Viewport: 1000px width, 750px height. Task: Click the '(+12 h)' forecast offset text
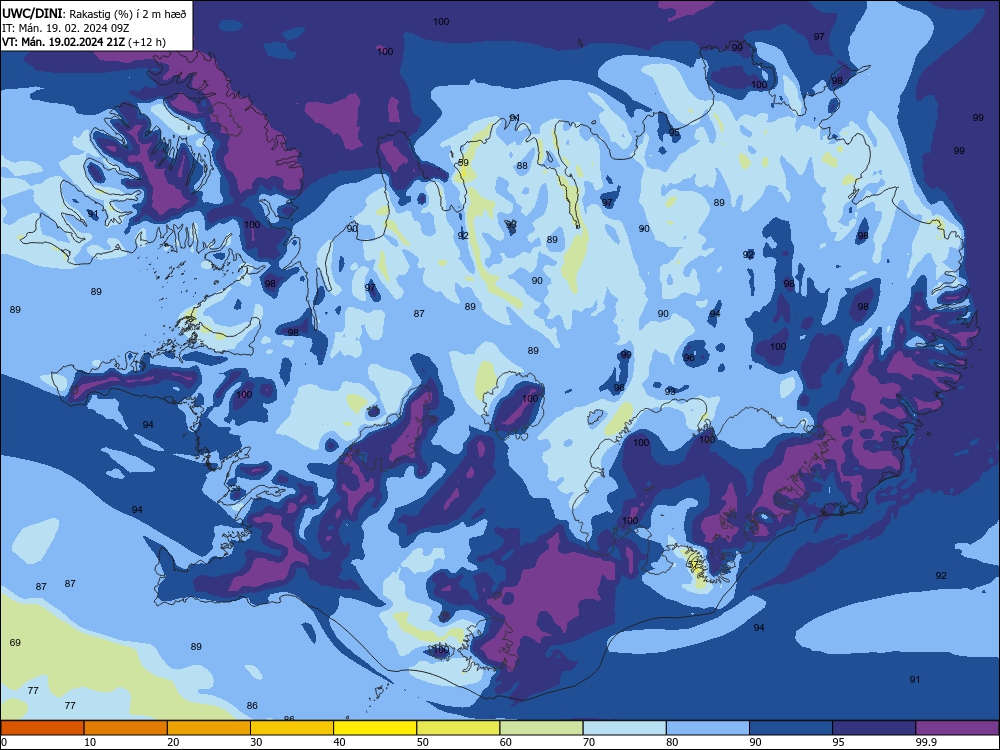[147, 42]
